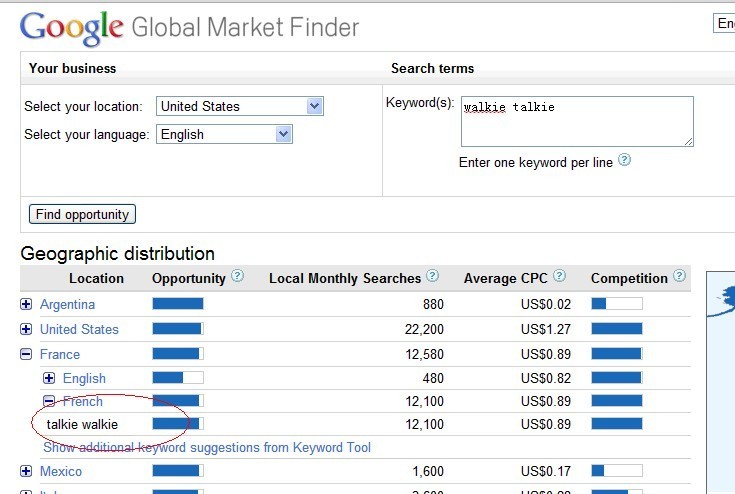Open help icon next to Opportunity
This screenshot has height=494, width=735.
pyautogui.click(x=238, y=276)
